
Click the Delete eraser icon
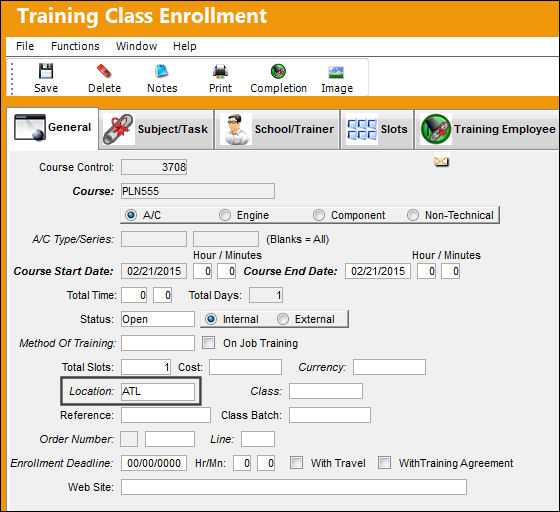click(104, 71)
